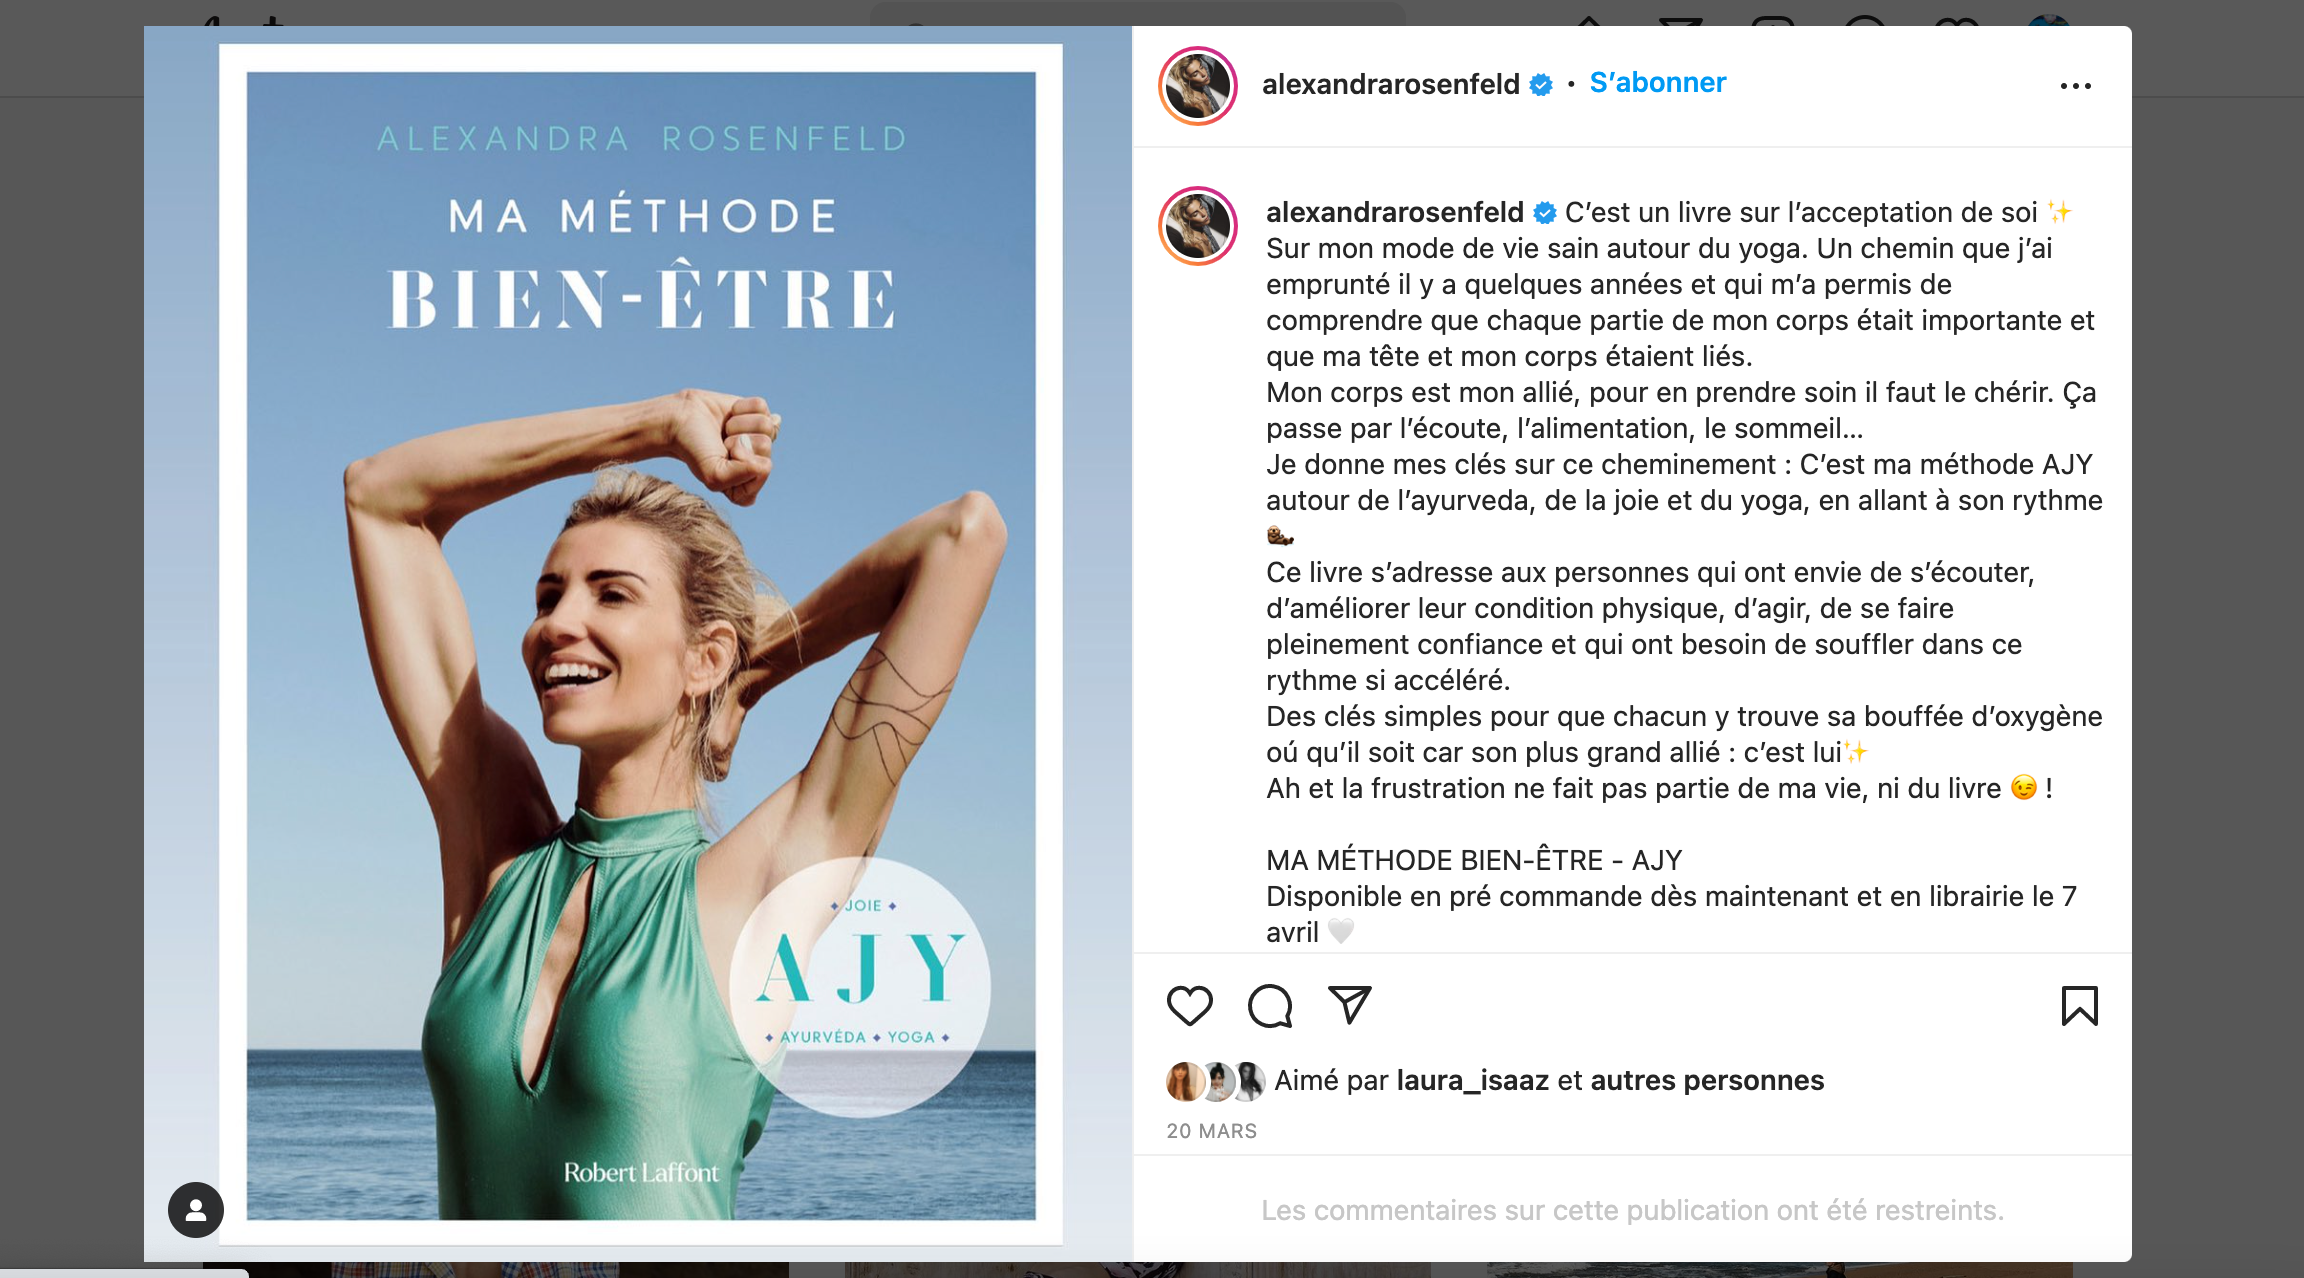The height and width of the screenshot is (1278, 2304).
Task: Click the restricted comments field at the bottom
Action: pyautogui.click(x=1632, y=1210)
